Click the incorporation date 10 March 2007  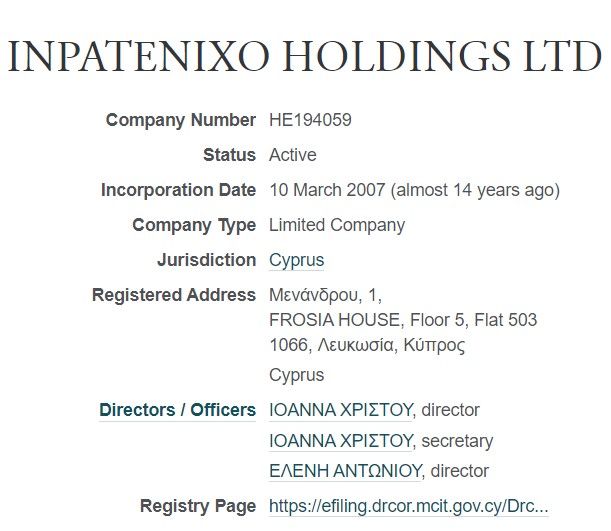click(327, 190)
